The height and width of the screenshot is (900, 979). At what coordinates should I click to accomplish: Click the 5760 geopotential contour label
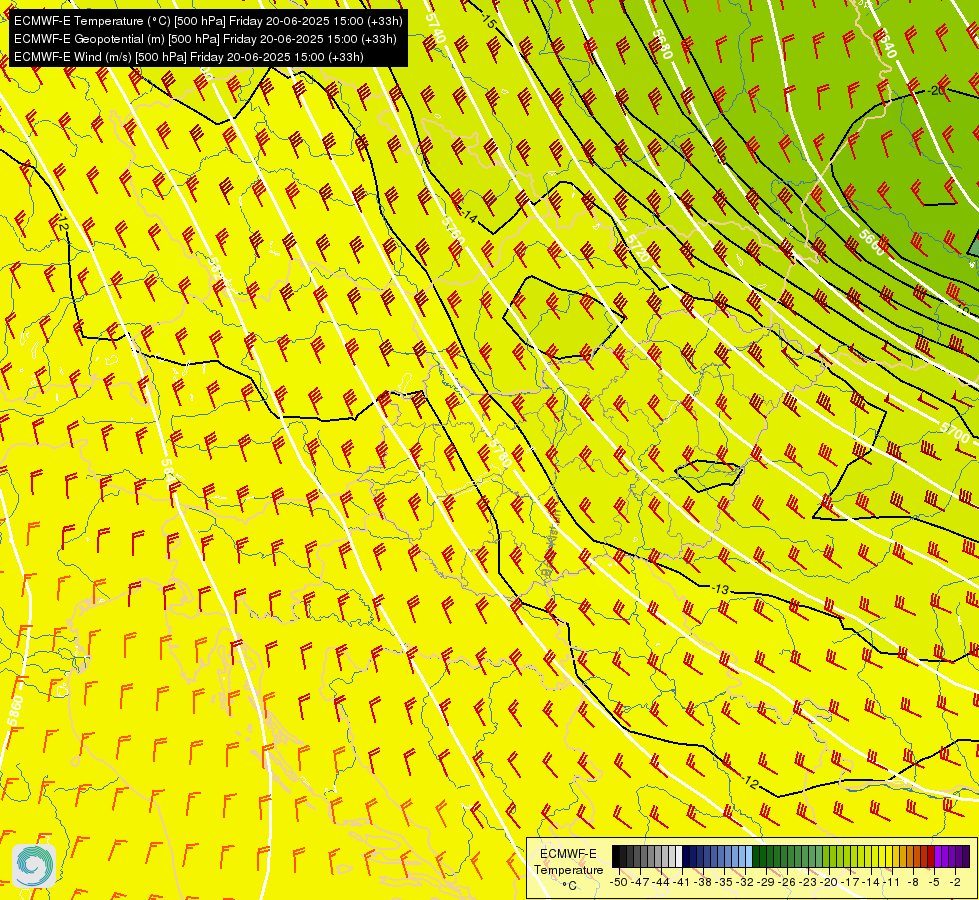[x=453, y=230]
